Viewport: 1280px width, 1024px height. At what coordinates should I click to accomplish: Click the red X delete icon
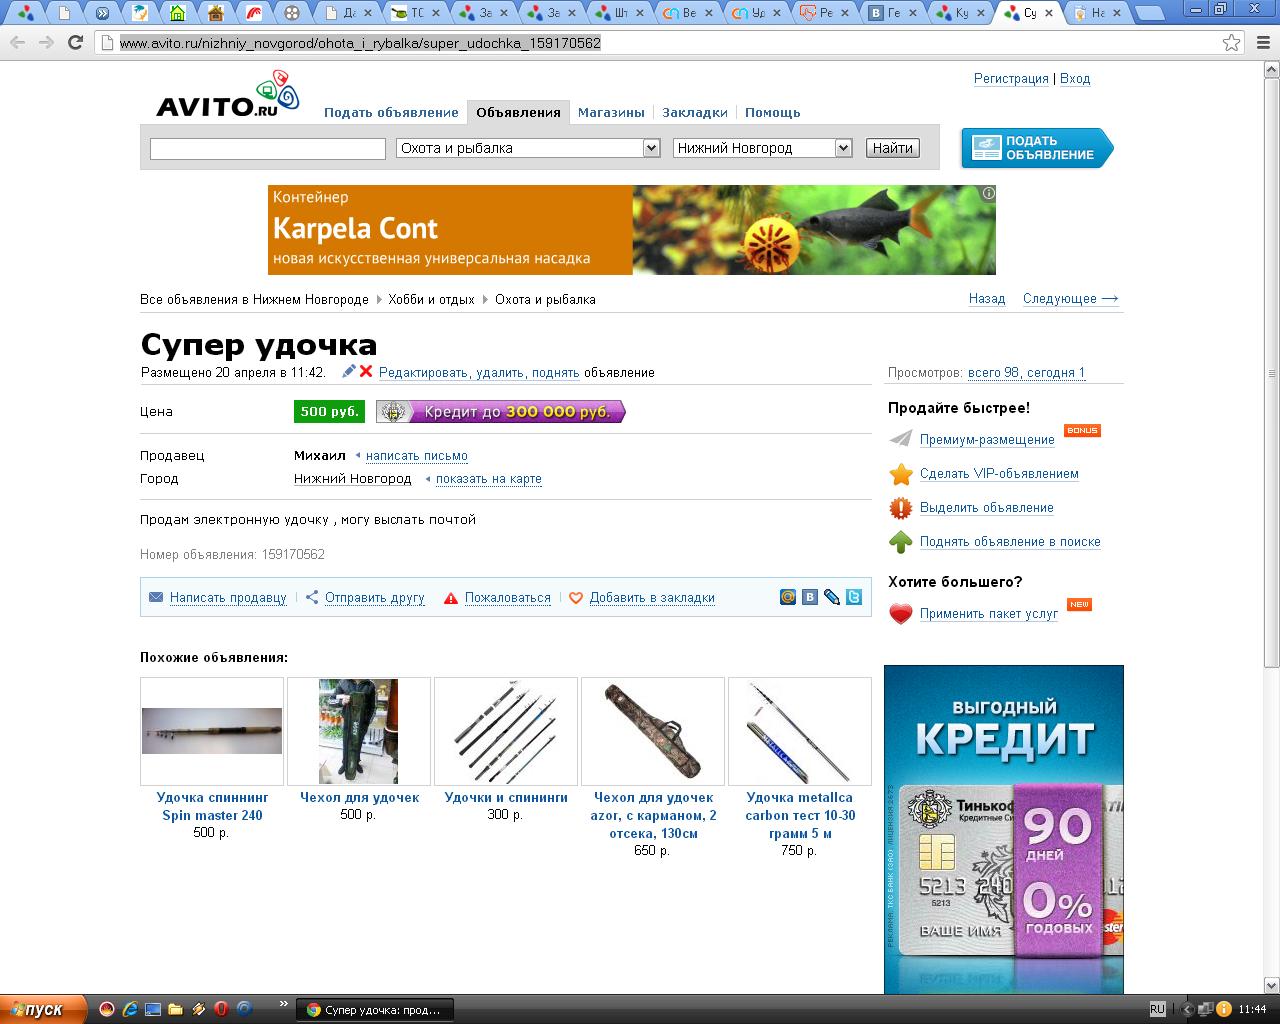pyautogui.click(x=366, y=372)
